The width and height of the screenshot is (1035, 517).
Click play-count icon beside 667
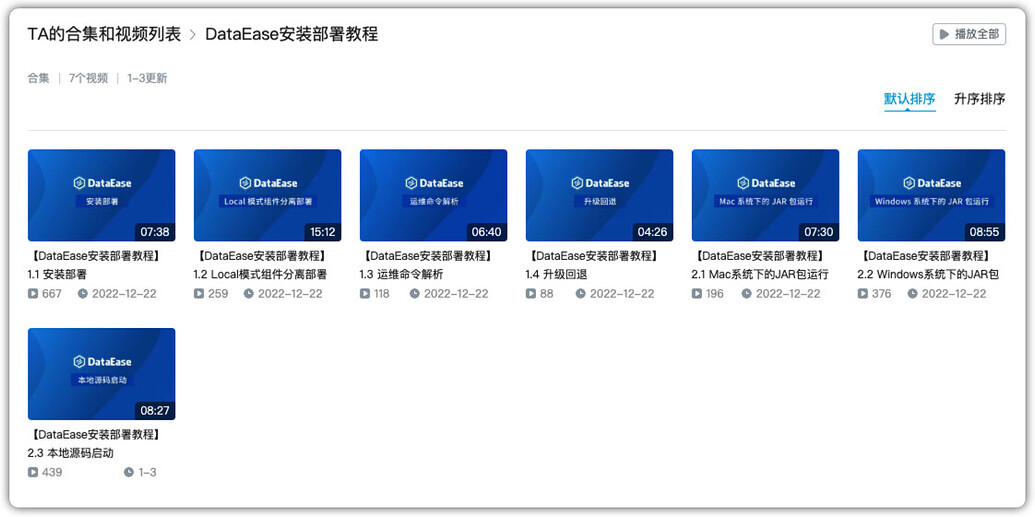coord(33,293)
